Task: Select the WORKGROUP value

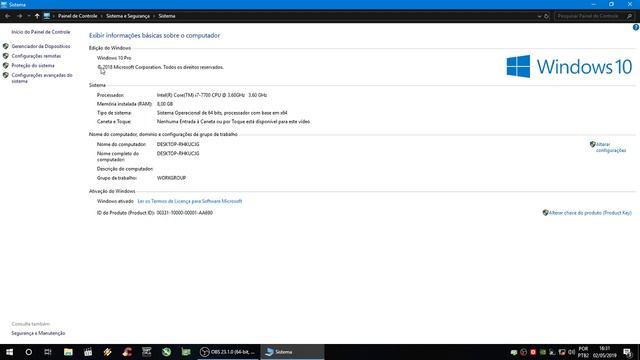Action: [171, 178]
